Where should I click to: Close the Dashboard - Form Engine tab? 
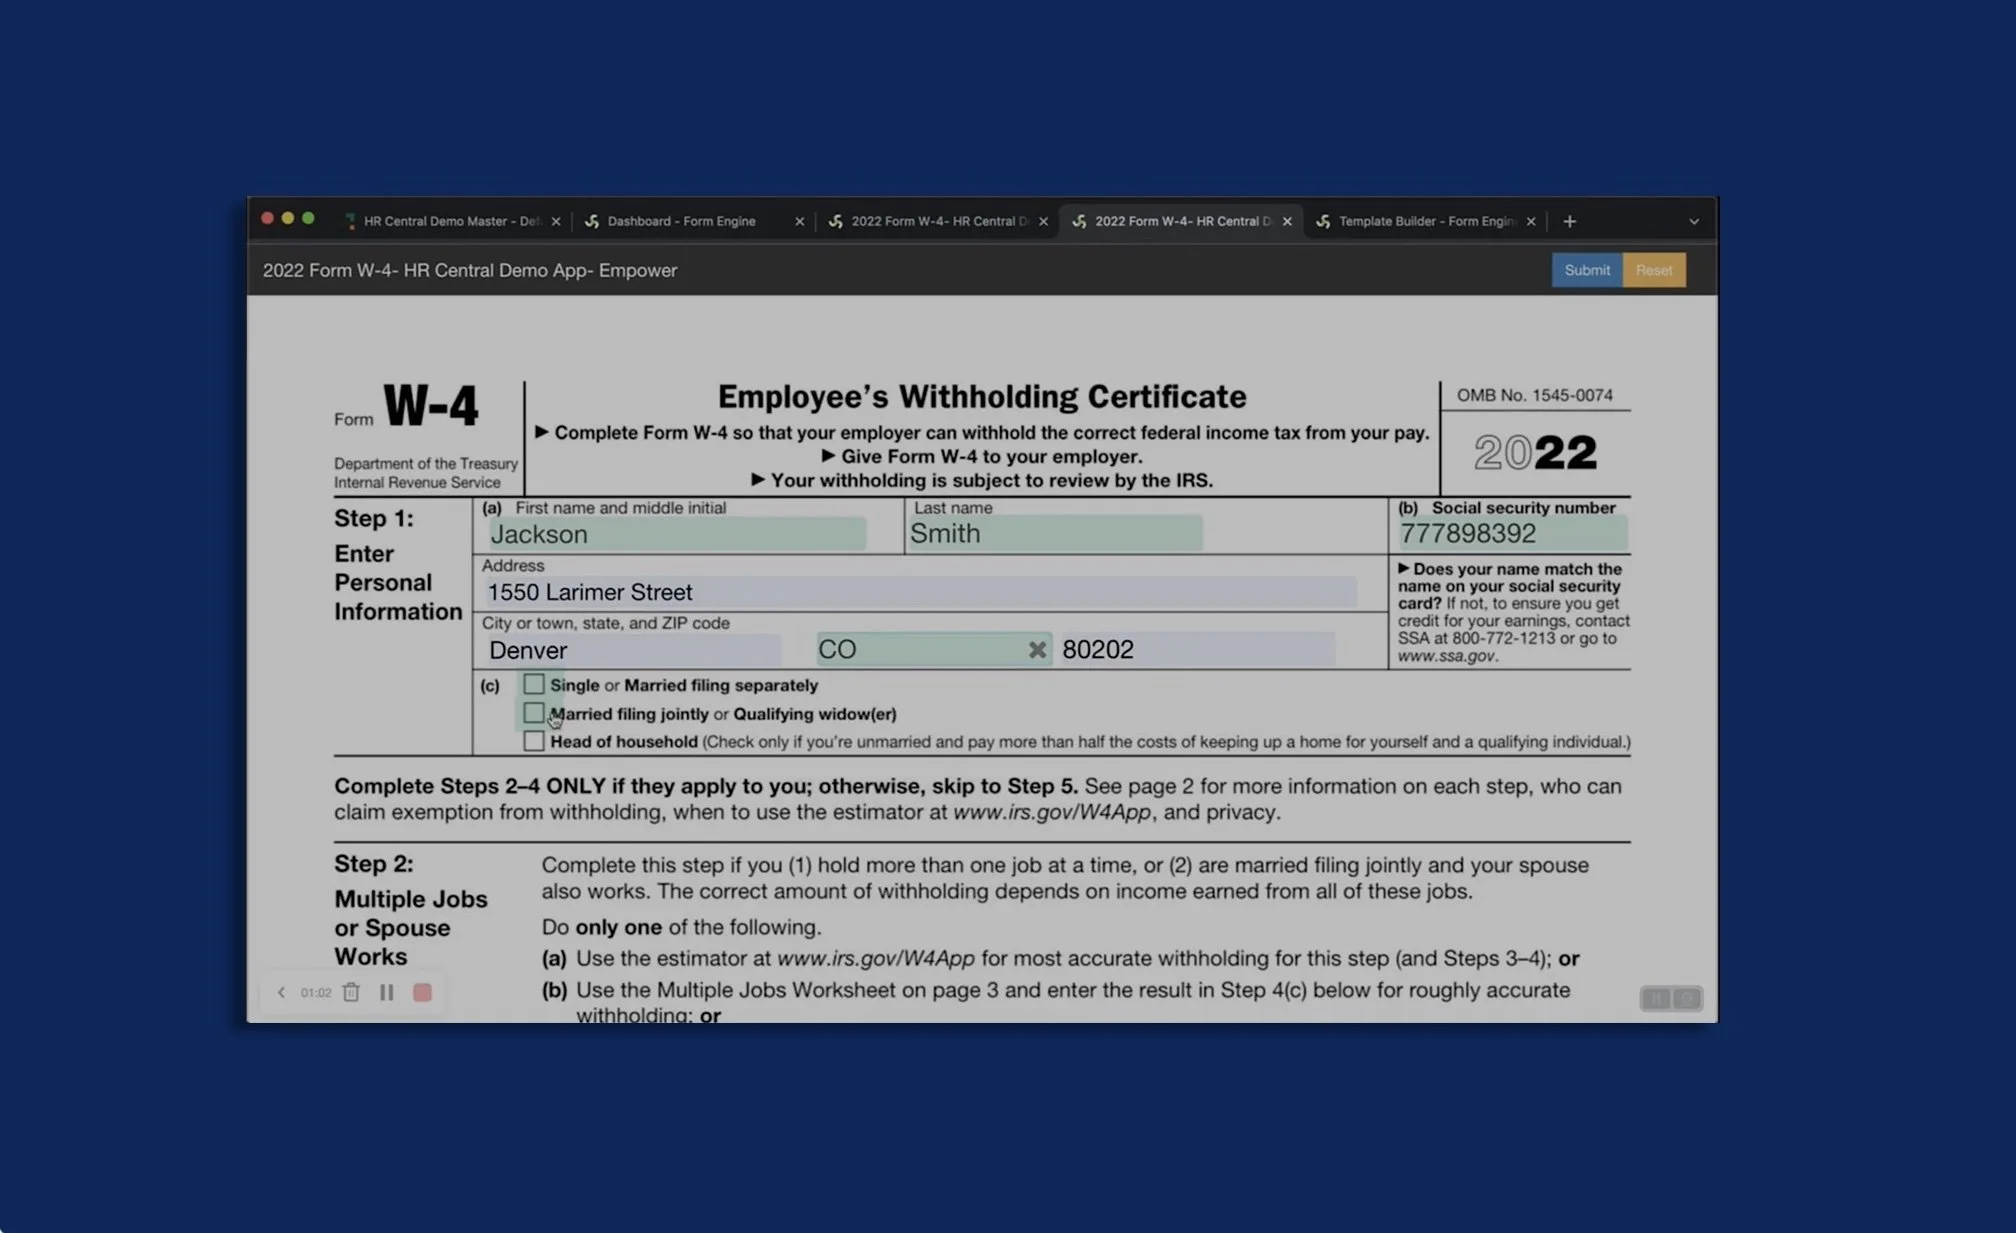[799, 221]
